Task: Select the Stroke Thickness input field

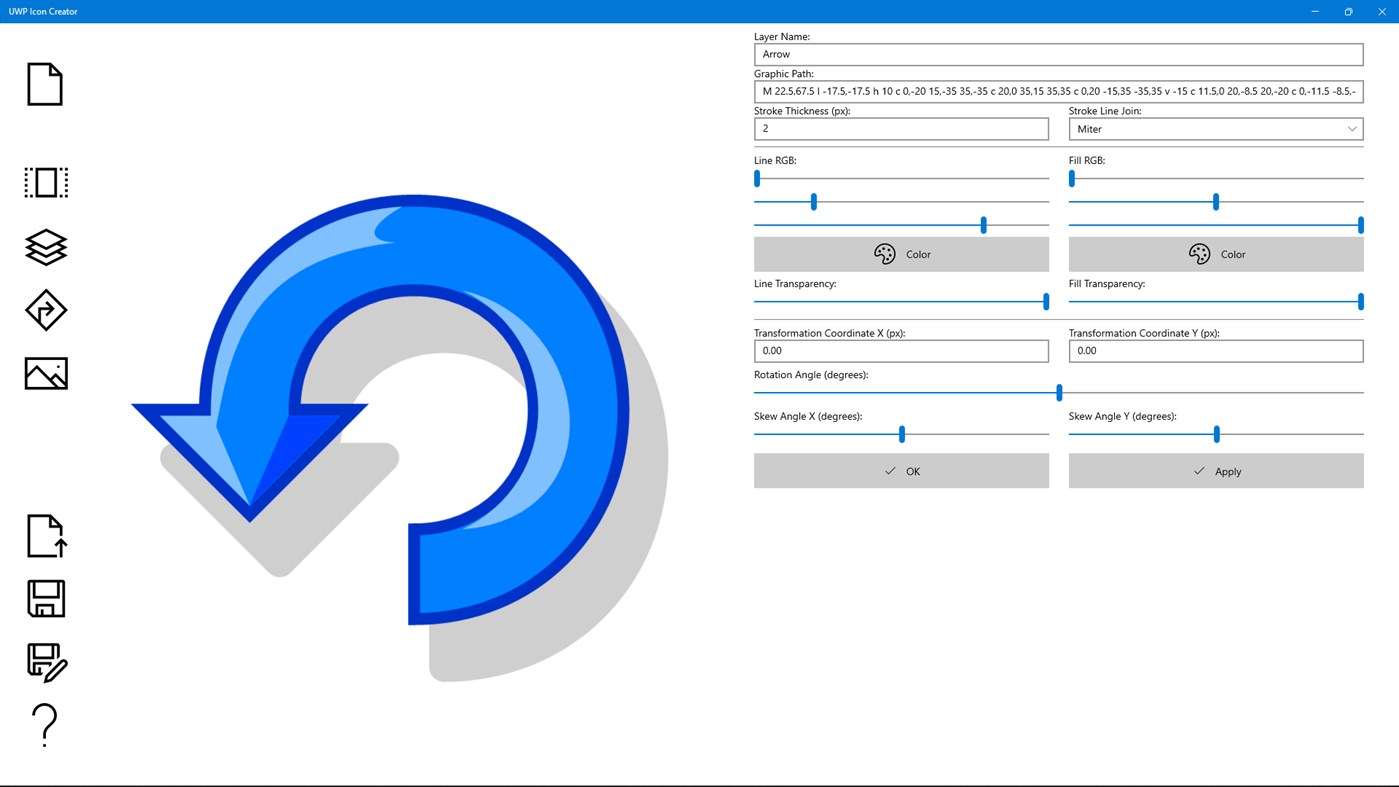Action: [901, 128]
